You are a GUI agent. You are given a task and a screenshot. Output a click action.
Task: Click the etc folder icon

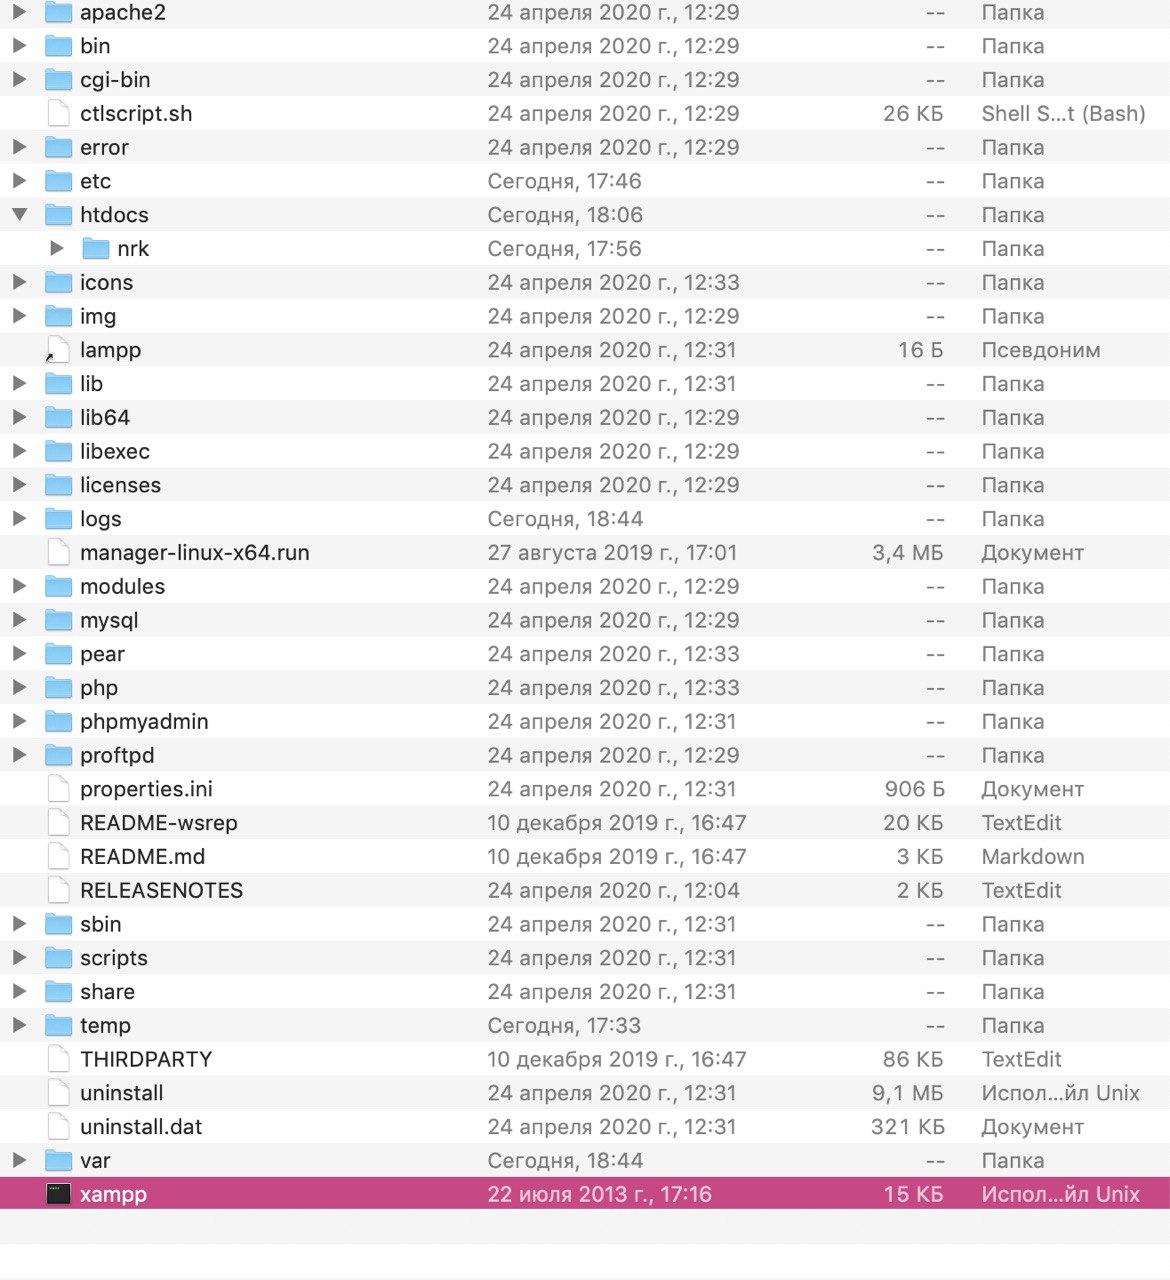coord(59,181)
